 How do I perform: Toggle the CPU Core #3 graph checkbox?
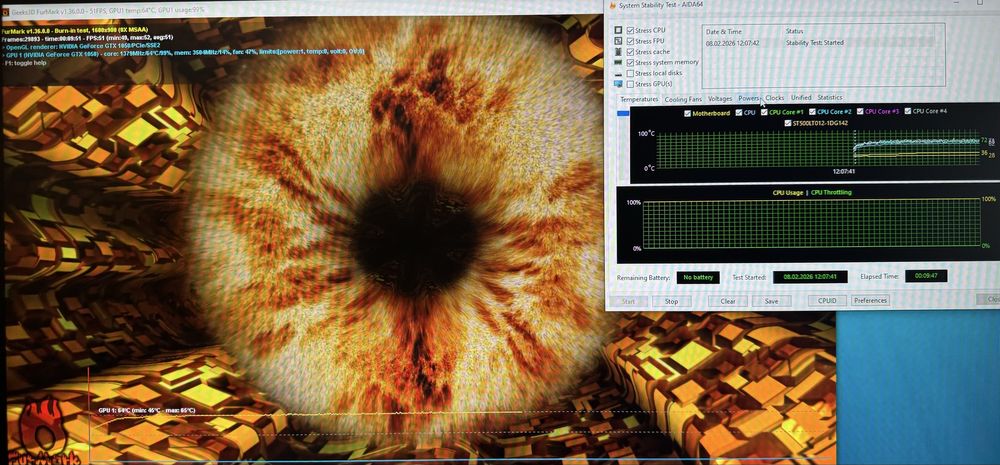tap(860, 112)
